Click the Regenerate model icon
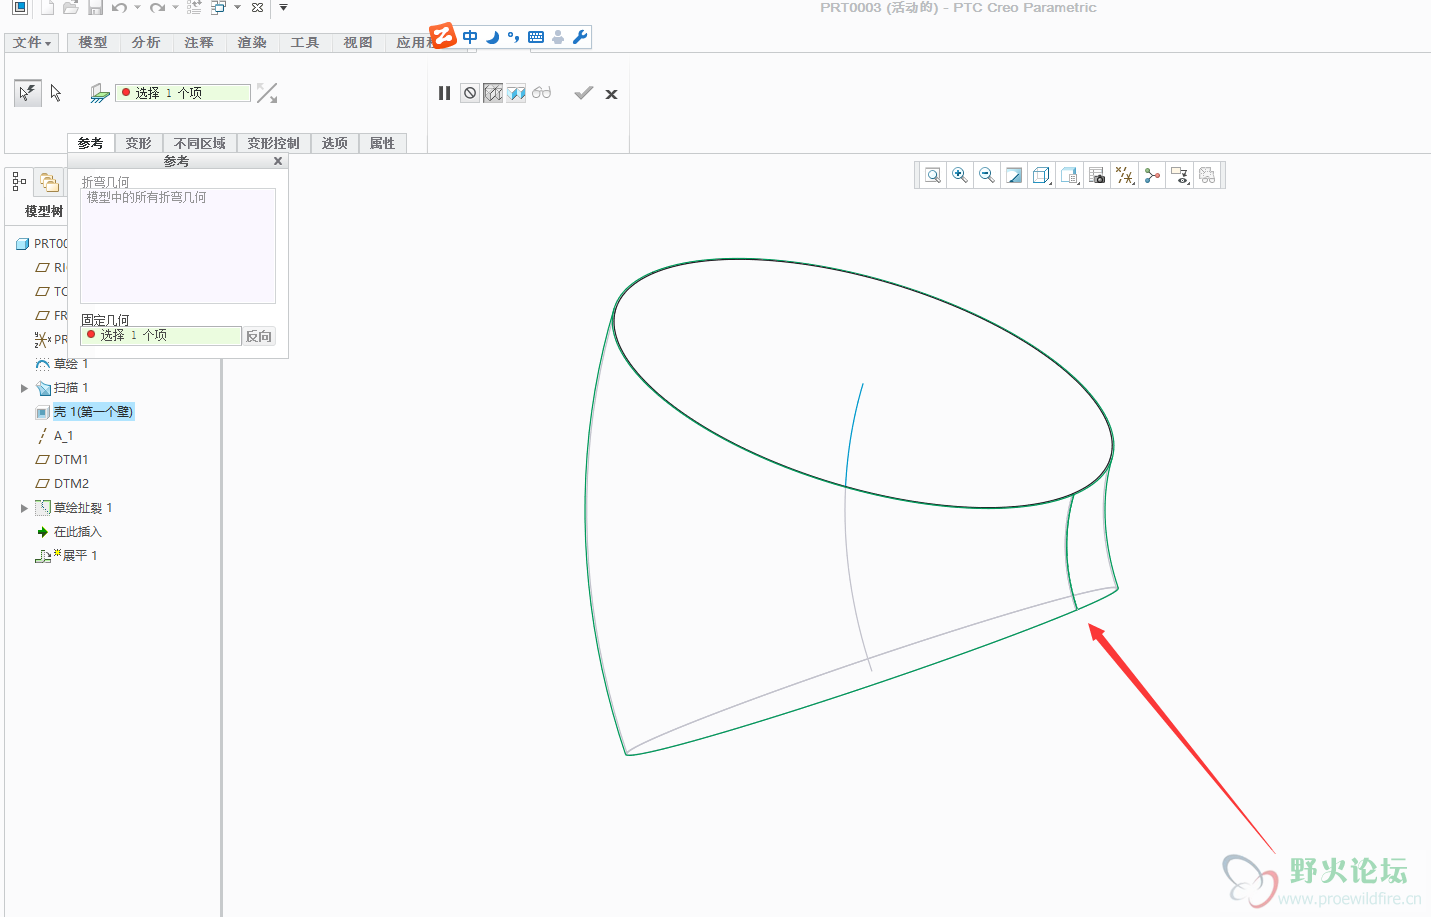Image resolution: width=1431 pixels, height=917 pixels. point(194,7)
